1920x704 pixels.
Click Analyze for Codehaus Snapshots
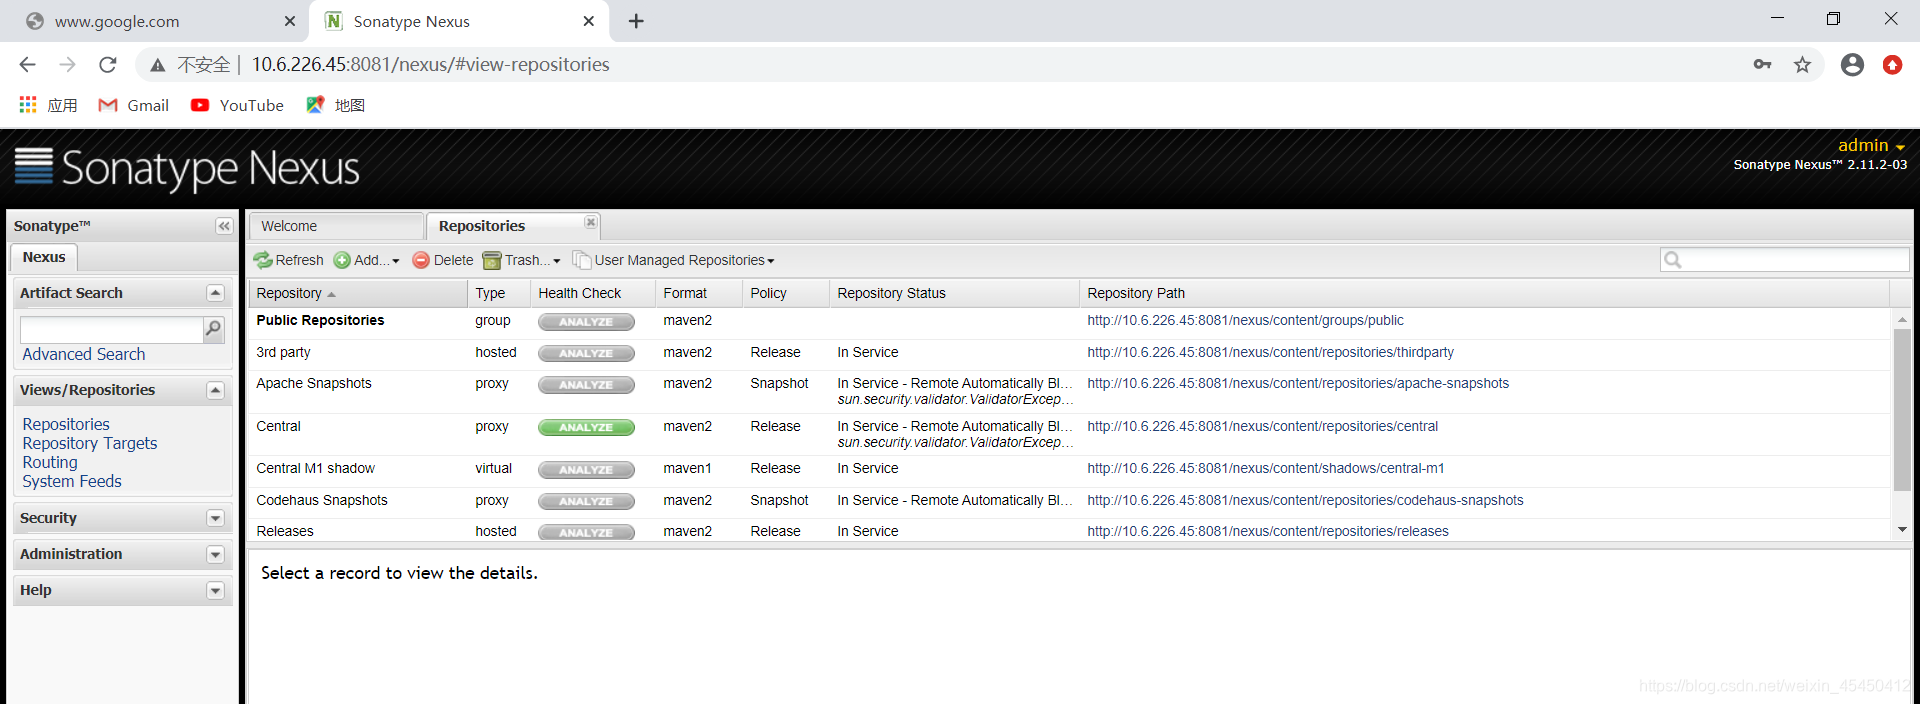[x=586, y=501]
